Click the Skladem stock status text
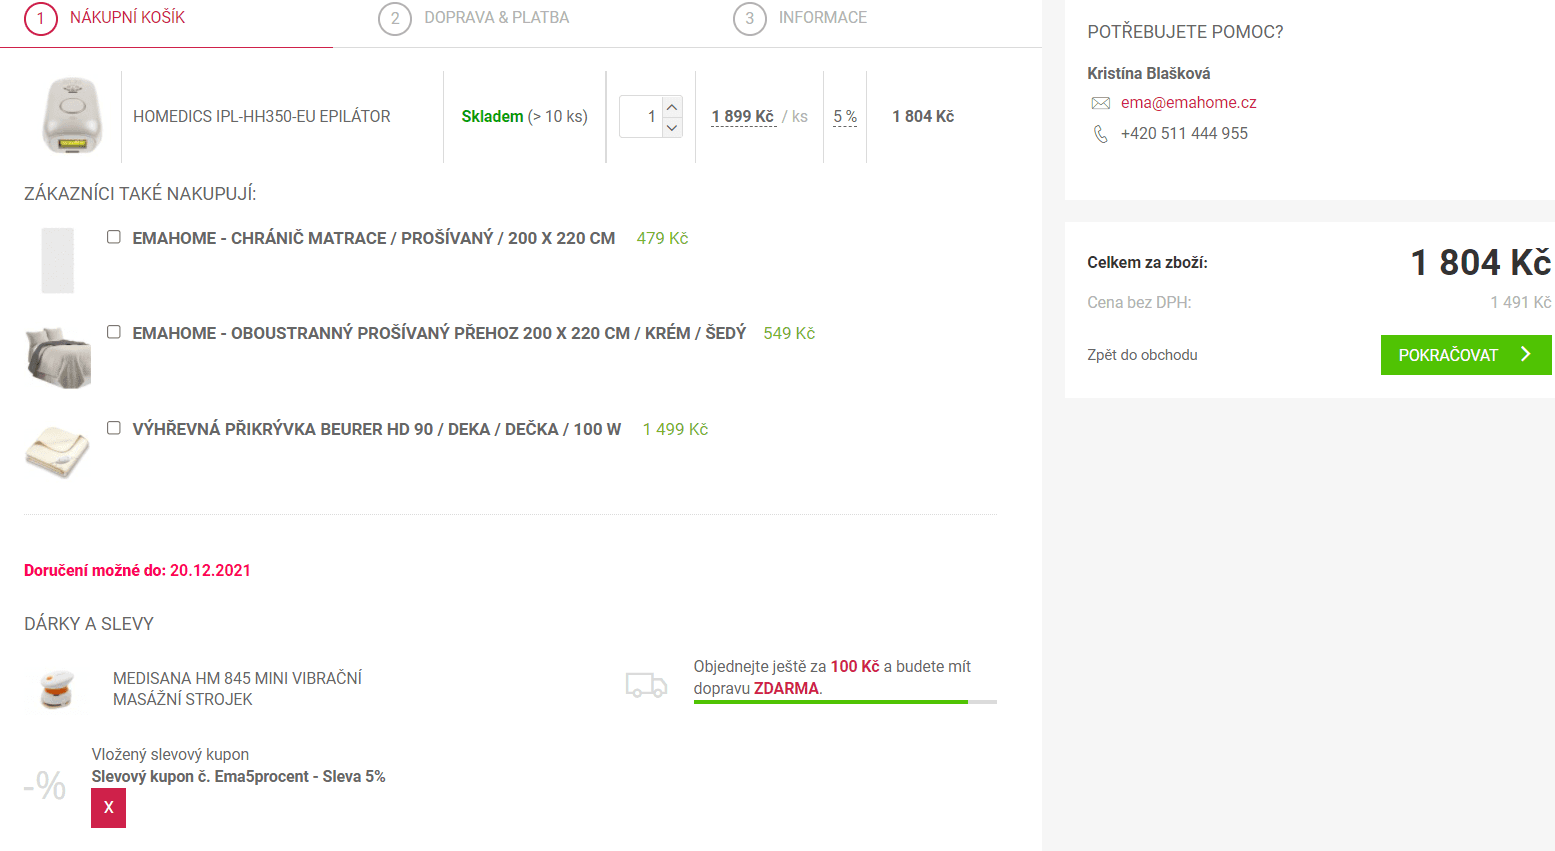Viewport: 1555px width, 851px height. coord(492,117)
